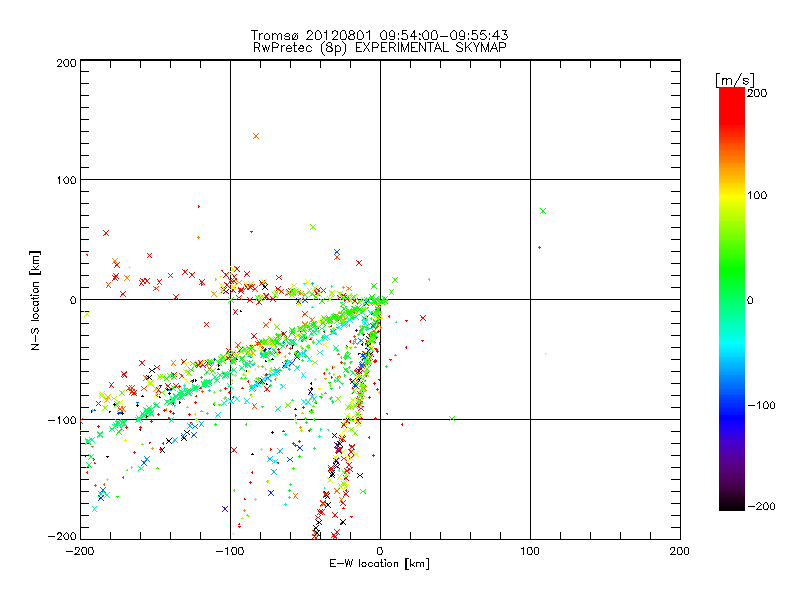Select the '-100' tick label on the color bar
Image resolution: width=800 pixels, height=600 pixels.
click(x=761, y=406)
